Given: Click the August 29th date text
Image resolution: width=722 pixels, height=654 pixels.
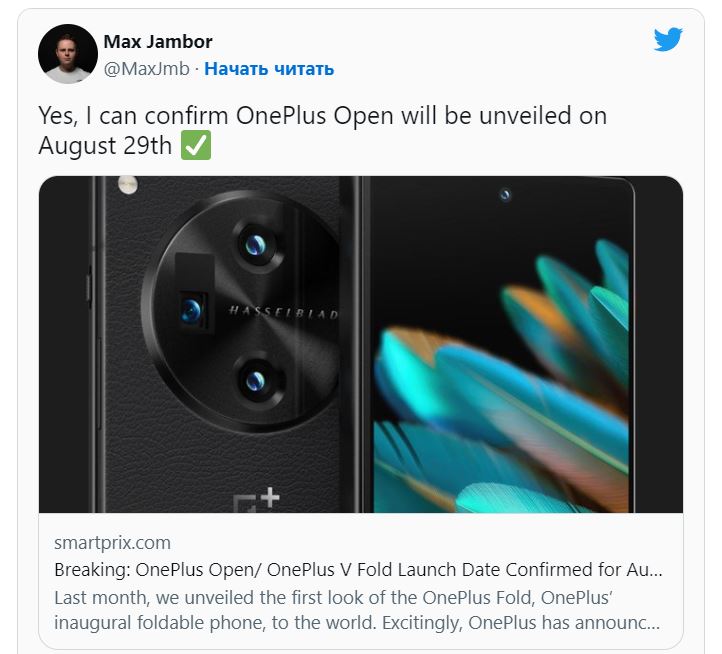Looking at the screenshot, I should coord(105,146).
